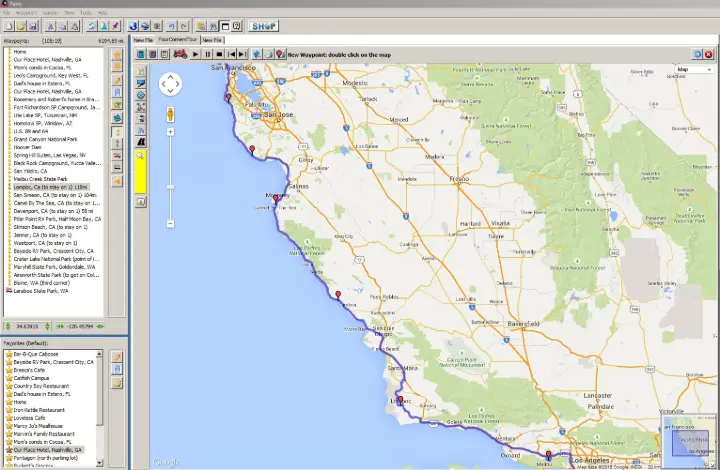Click the SHOP button in the toolbar
Screen dimensions: 720x470
click(264, 24)
